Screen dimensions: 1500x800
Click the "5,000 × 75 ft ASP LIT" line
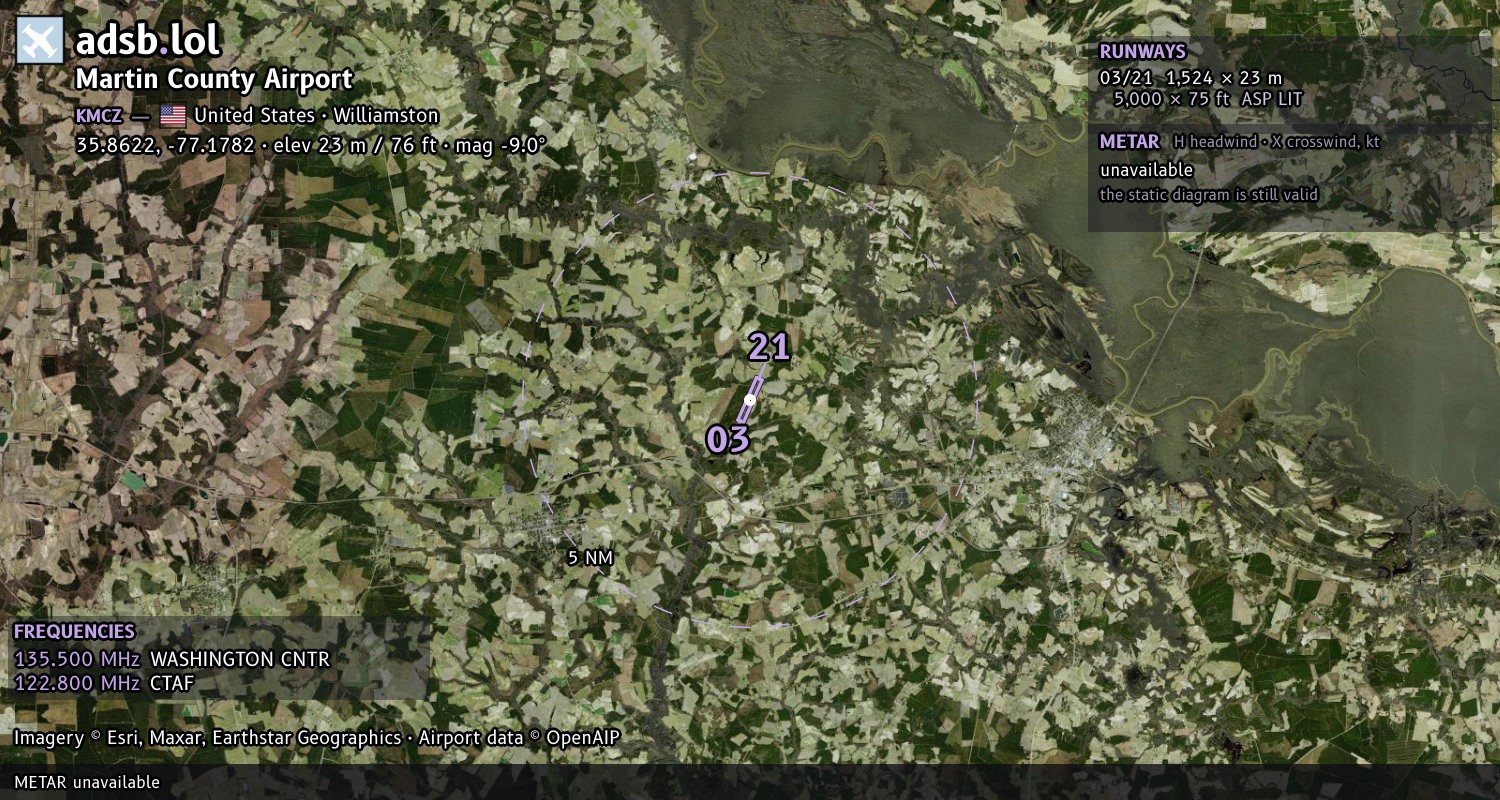tap(1208, 100)
